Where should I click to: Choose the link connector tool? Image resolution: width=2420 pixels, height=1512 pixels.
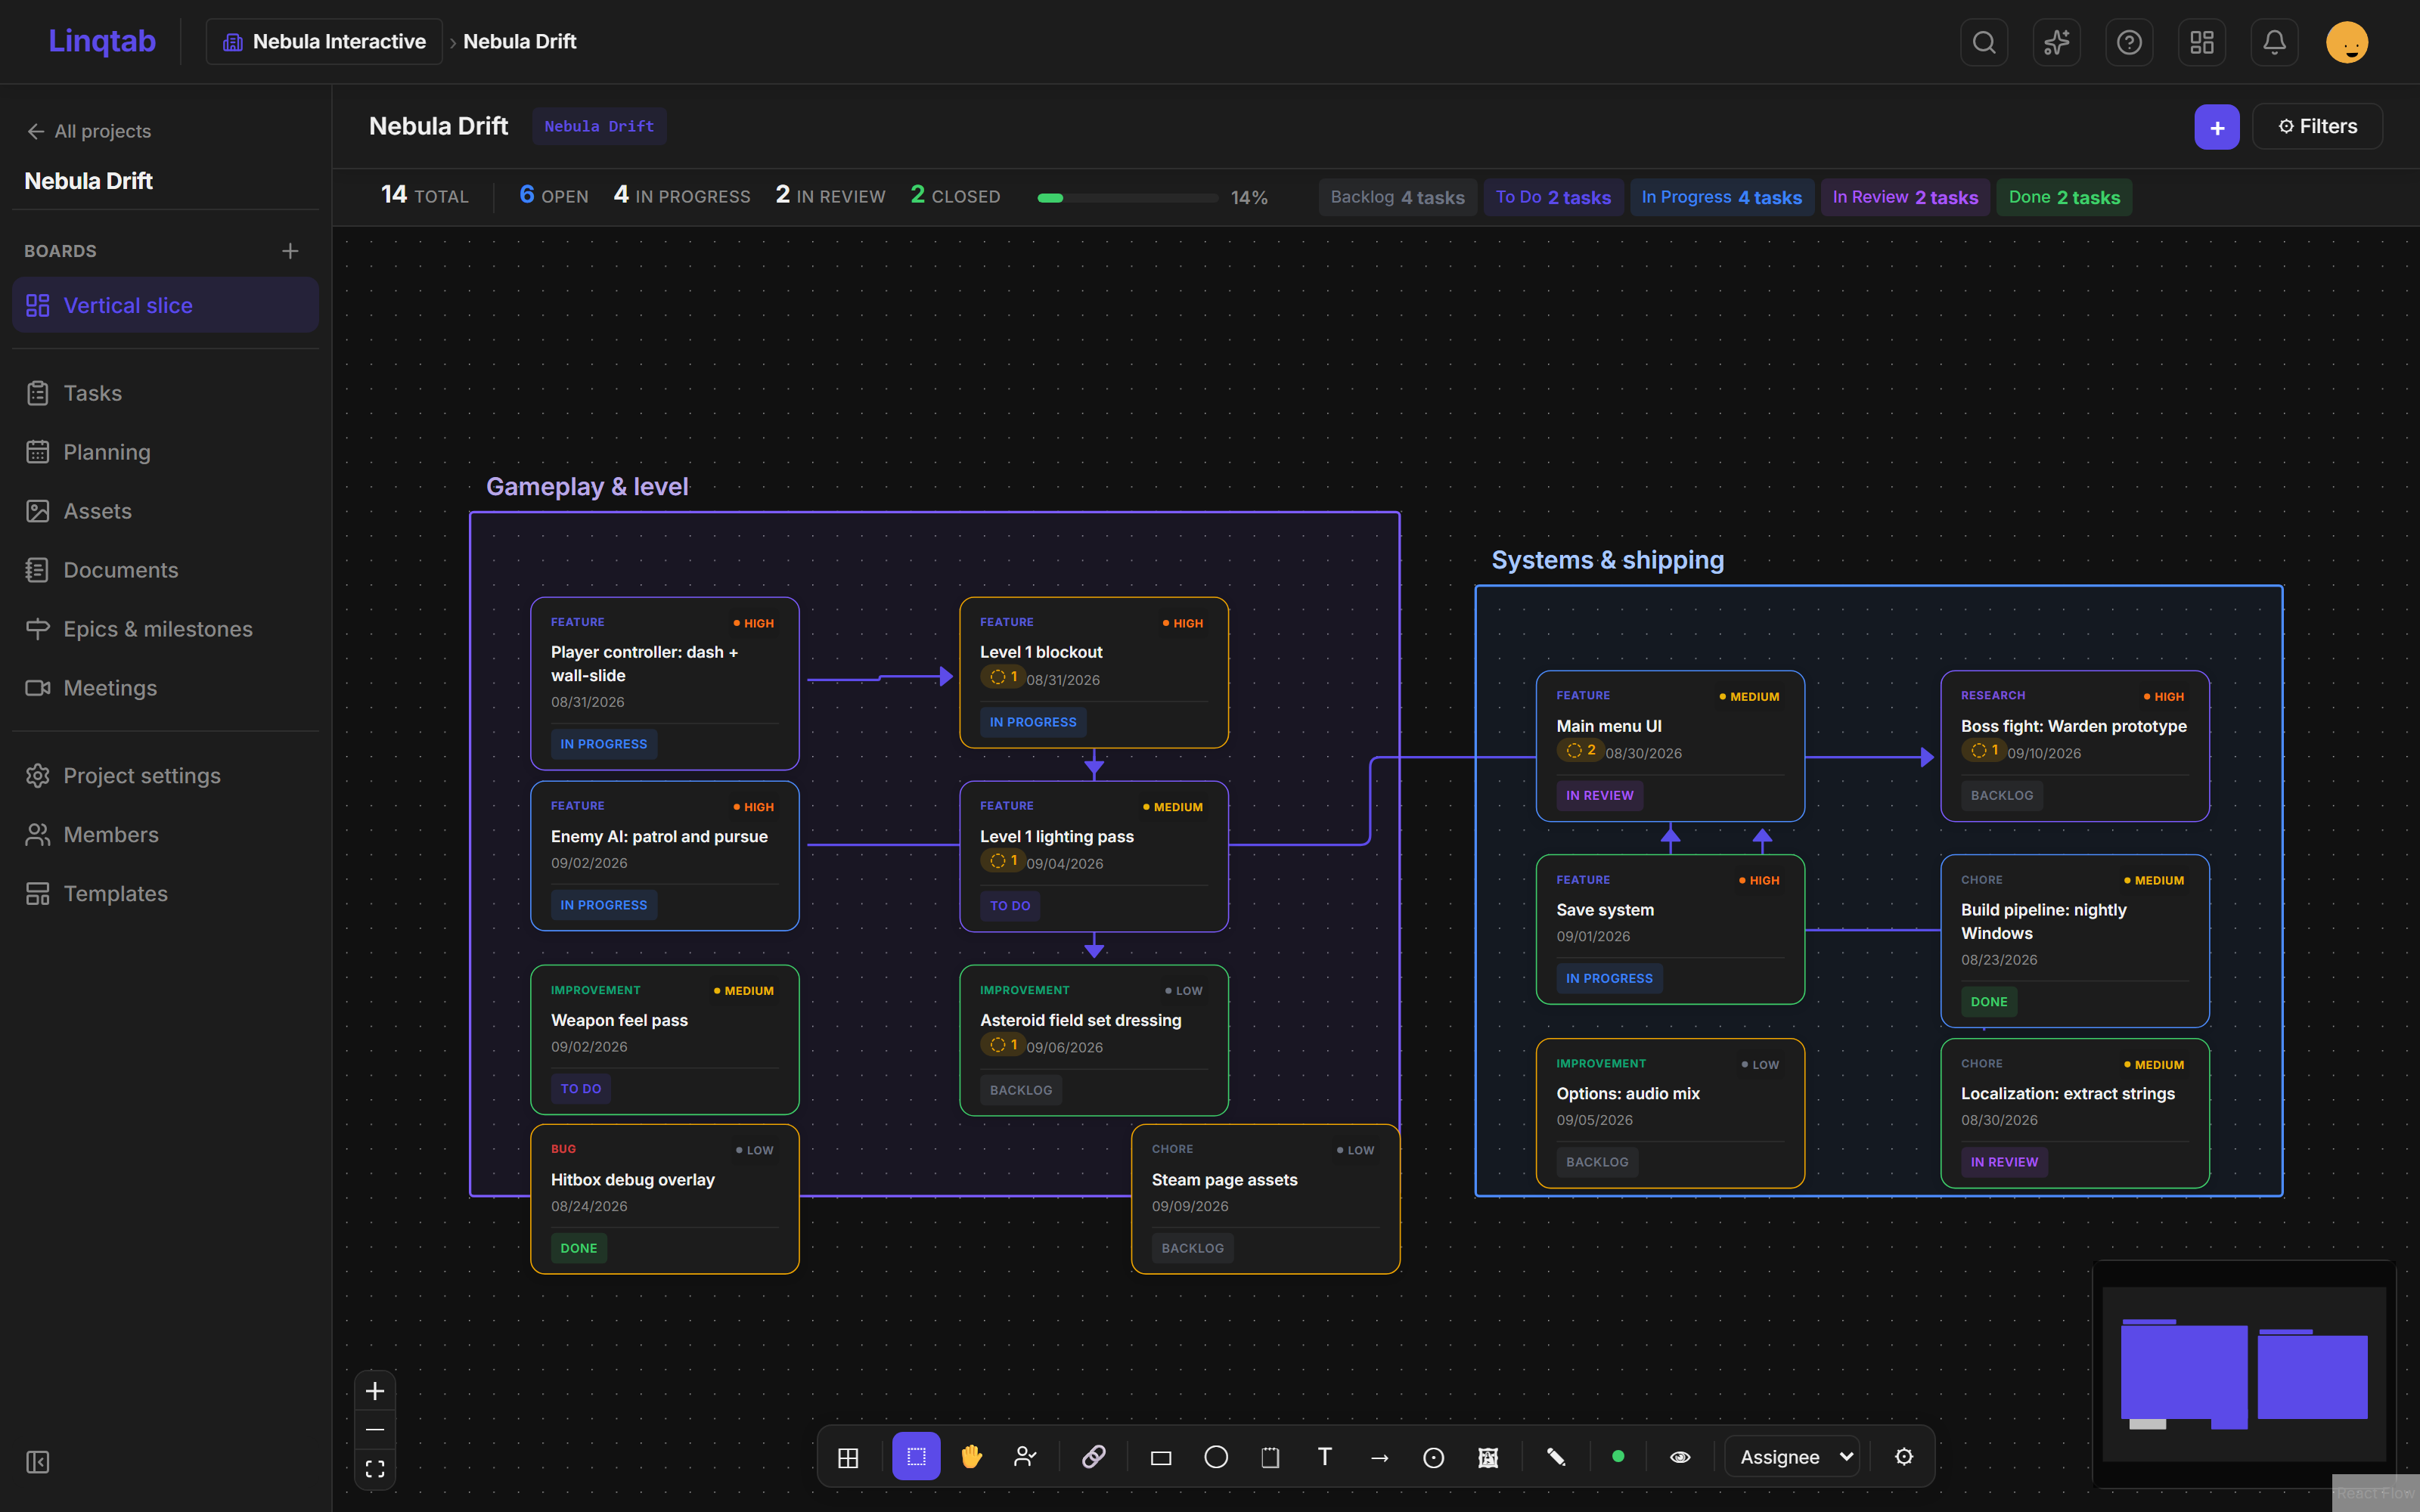[1094, 1457]
